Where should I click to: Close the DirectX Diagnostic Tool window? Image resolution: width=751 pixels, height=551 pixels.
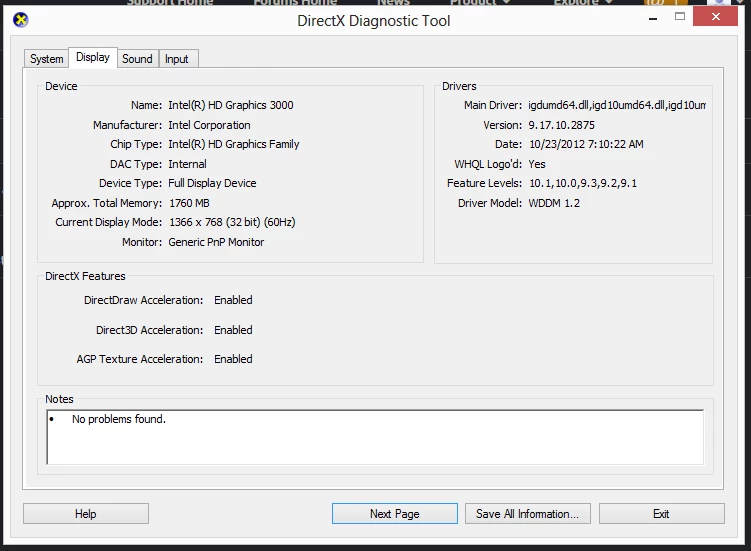coord(716,17)
